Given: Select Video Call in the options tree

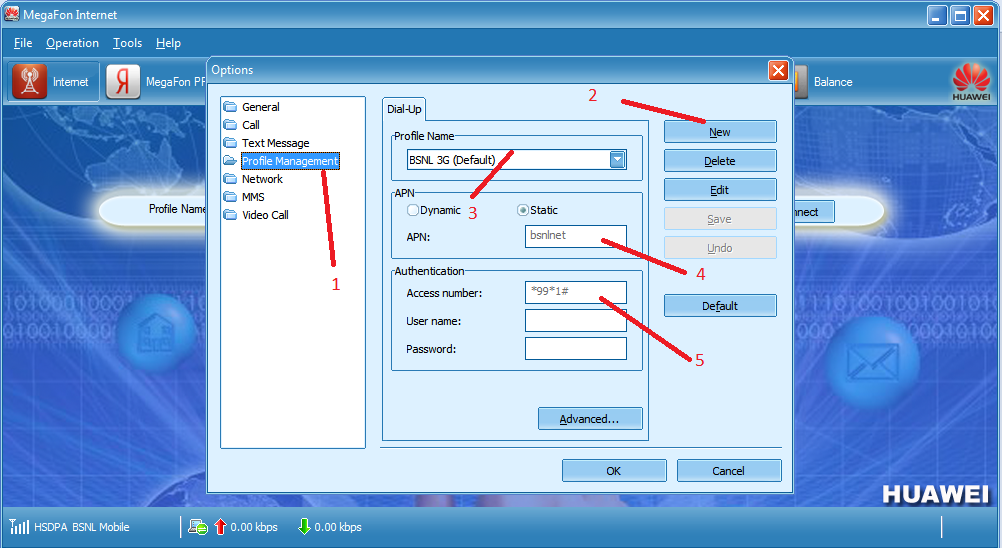Looking at the screenshot, I should click(x=265, y=215).
